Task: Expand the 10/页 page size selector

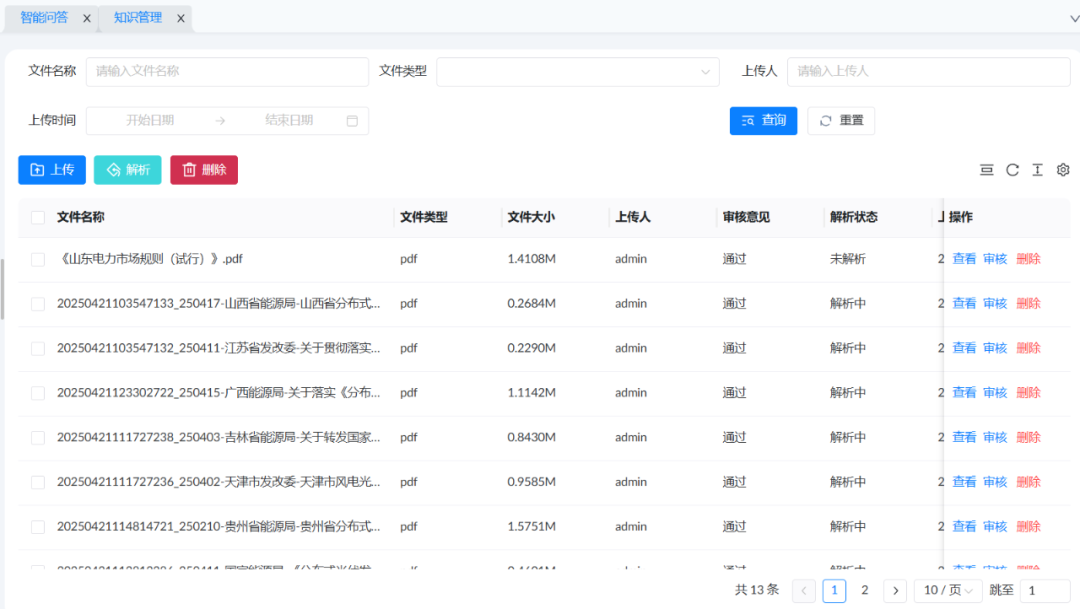Action: 948,591
